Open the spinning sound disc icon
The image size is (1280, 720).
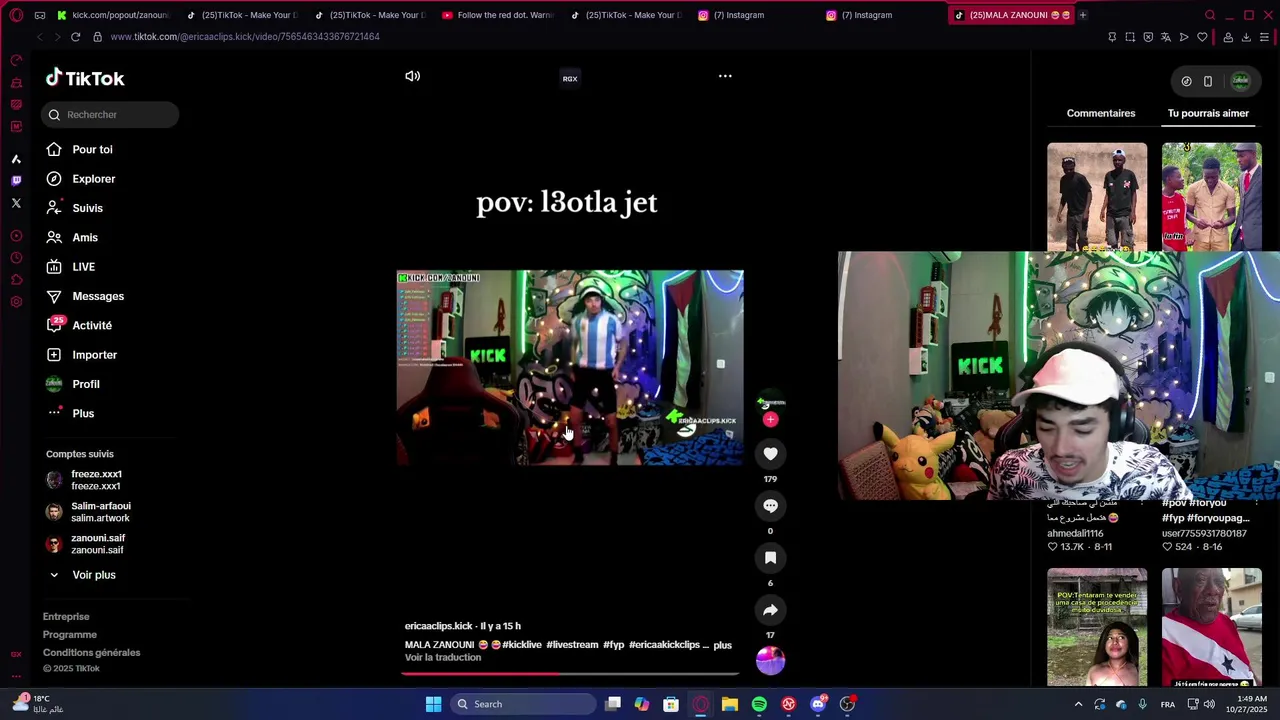click(770, 660)
